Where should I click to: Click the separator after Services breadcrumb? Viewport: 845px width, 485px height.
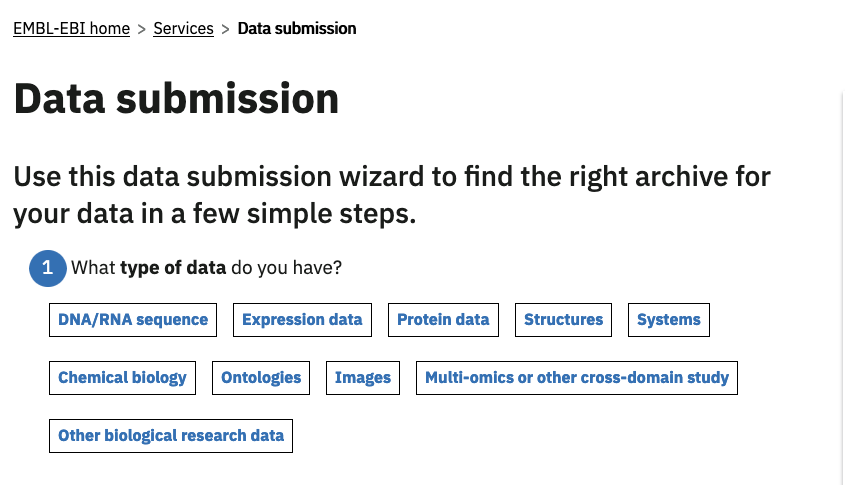pos(225,29)
